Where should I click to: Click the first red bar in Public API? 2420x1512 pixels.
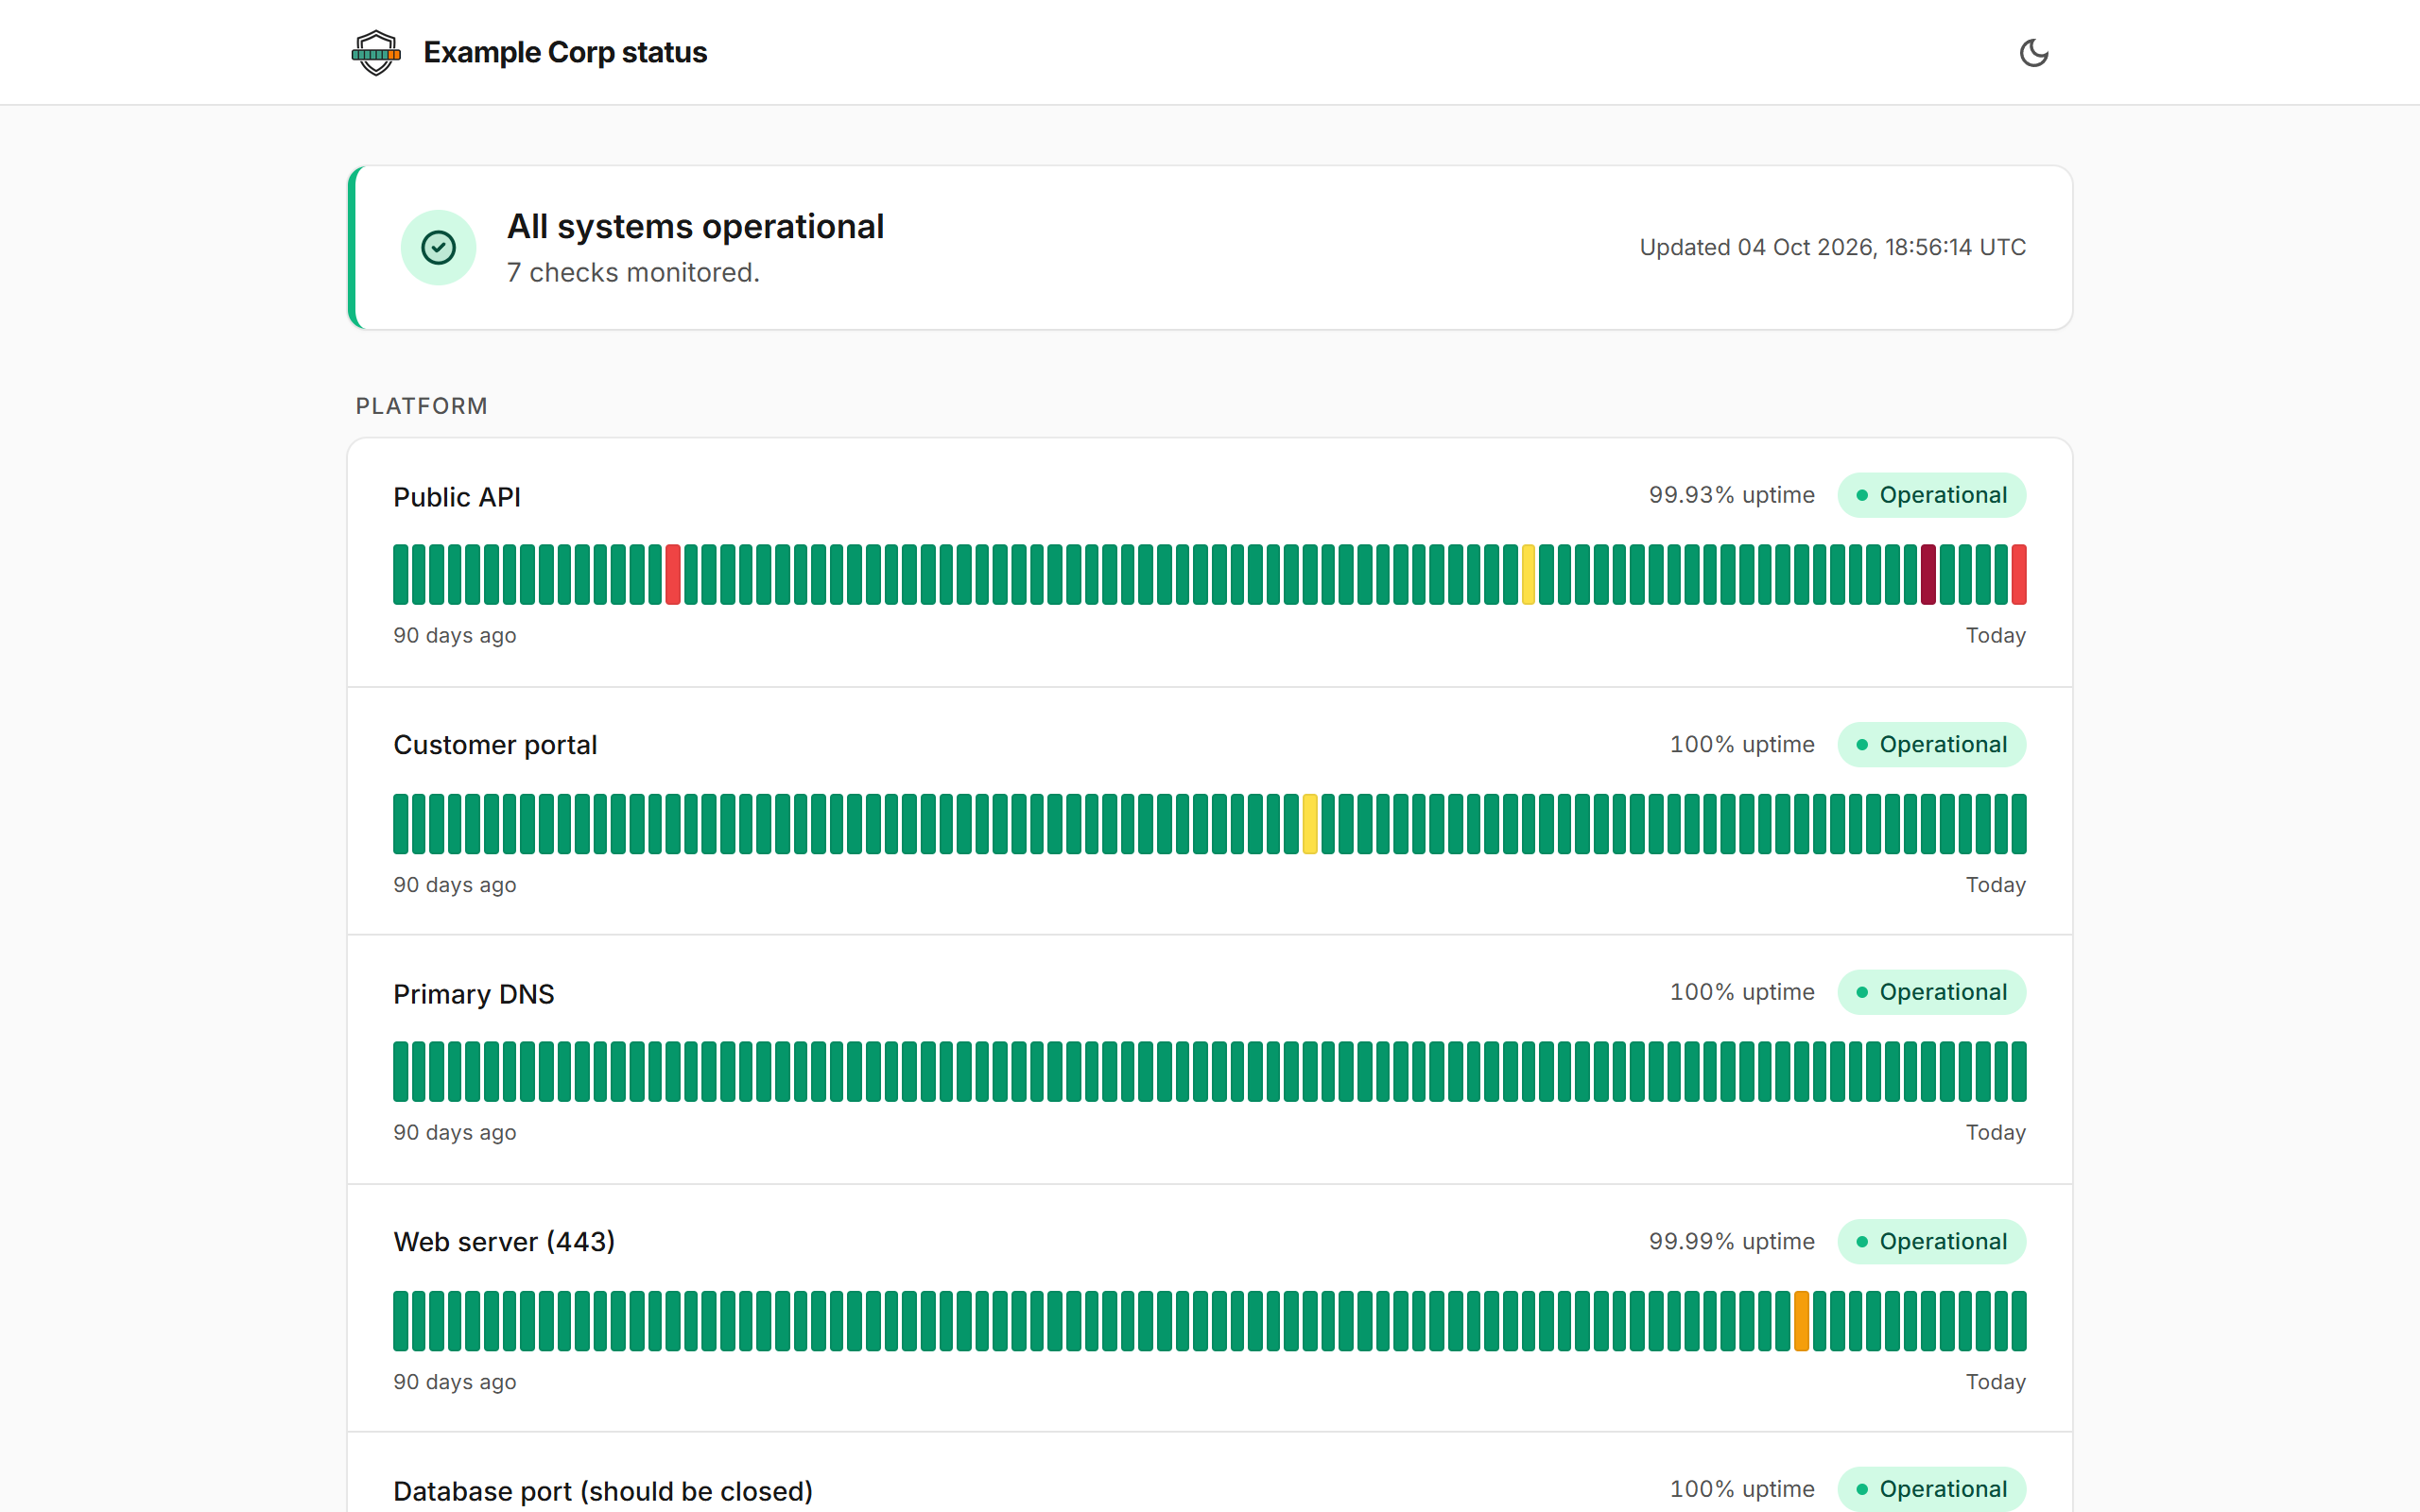tap(673, 574)
